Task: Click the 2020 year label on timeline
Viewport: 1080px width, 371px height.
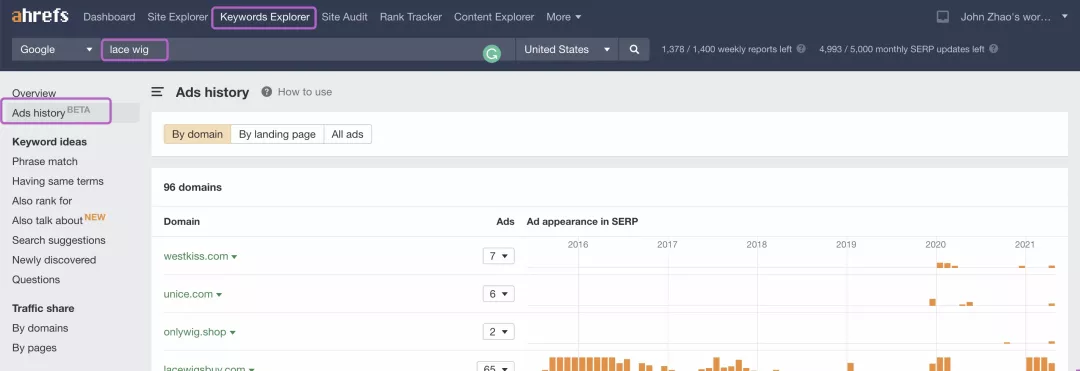Action: [x=935, y=244]
